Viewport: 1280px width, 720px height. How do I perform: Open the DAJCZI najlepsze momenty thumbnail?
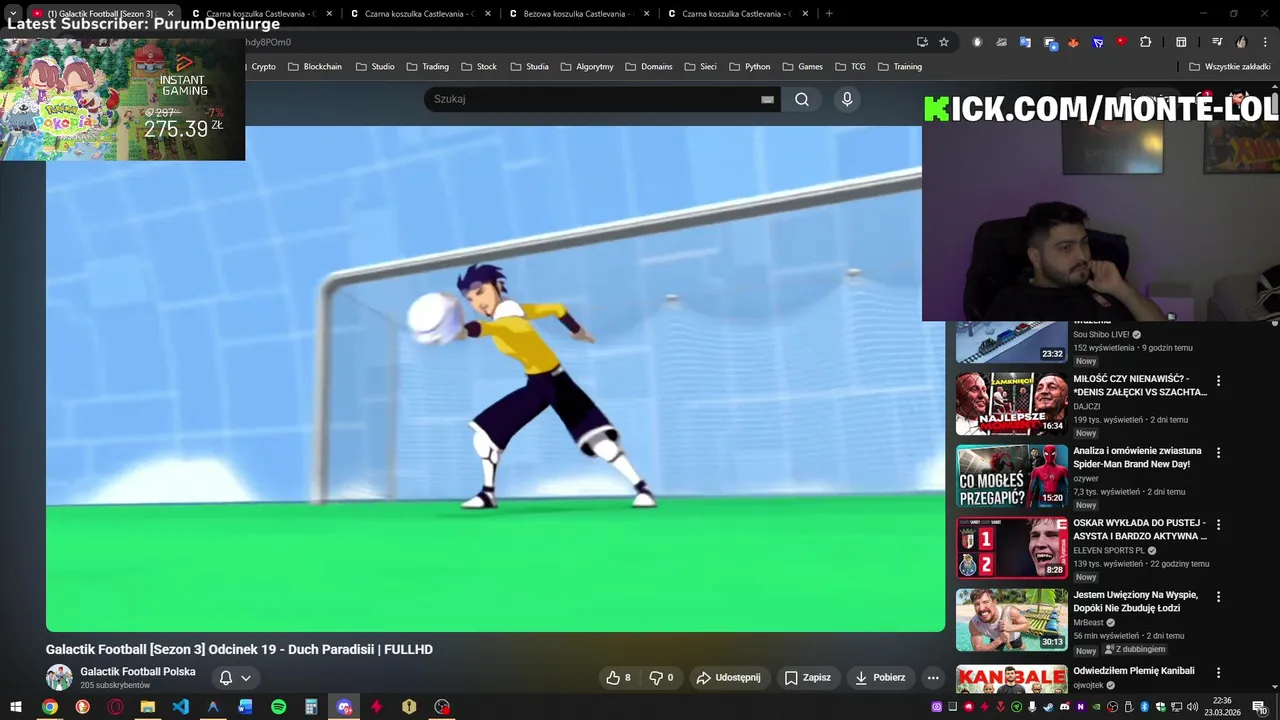pyautogui.click(x=1011, y=403)
